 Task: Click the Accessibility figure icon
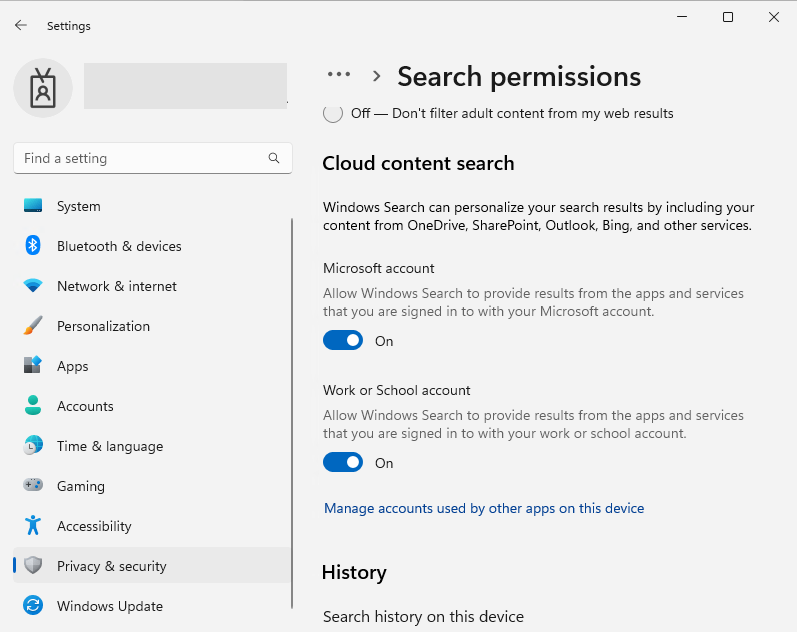coord(33,525)
